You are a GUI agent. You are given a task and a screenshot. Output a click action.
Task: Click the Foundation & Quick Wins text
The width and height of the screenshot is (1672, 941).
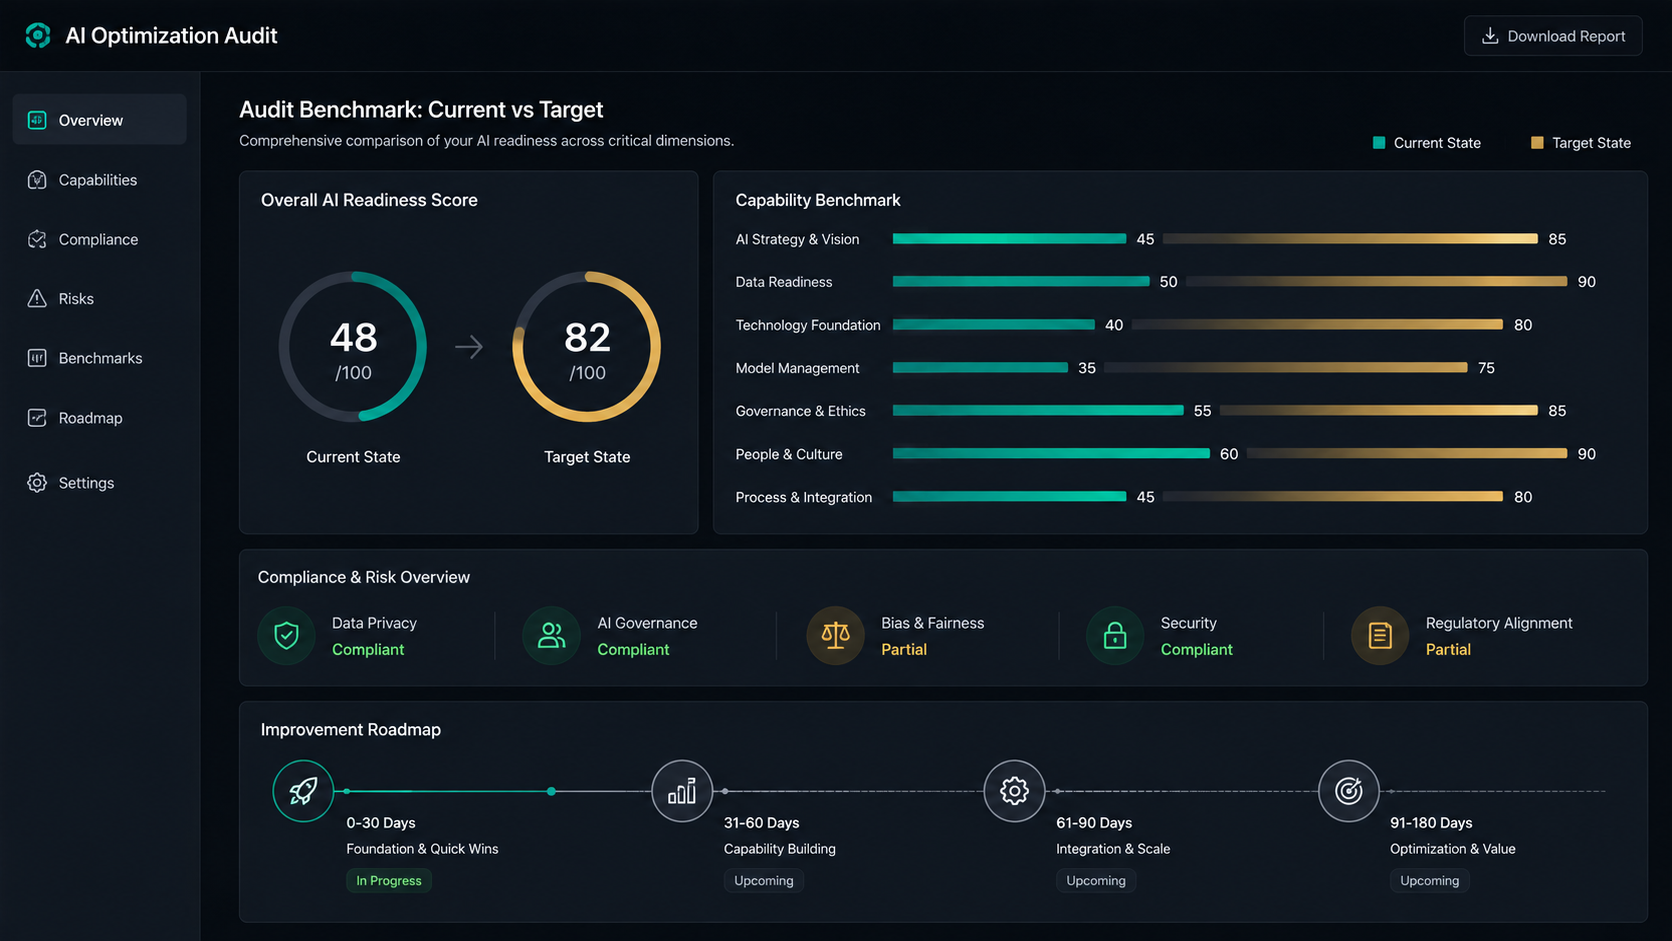point(422,849)
